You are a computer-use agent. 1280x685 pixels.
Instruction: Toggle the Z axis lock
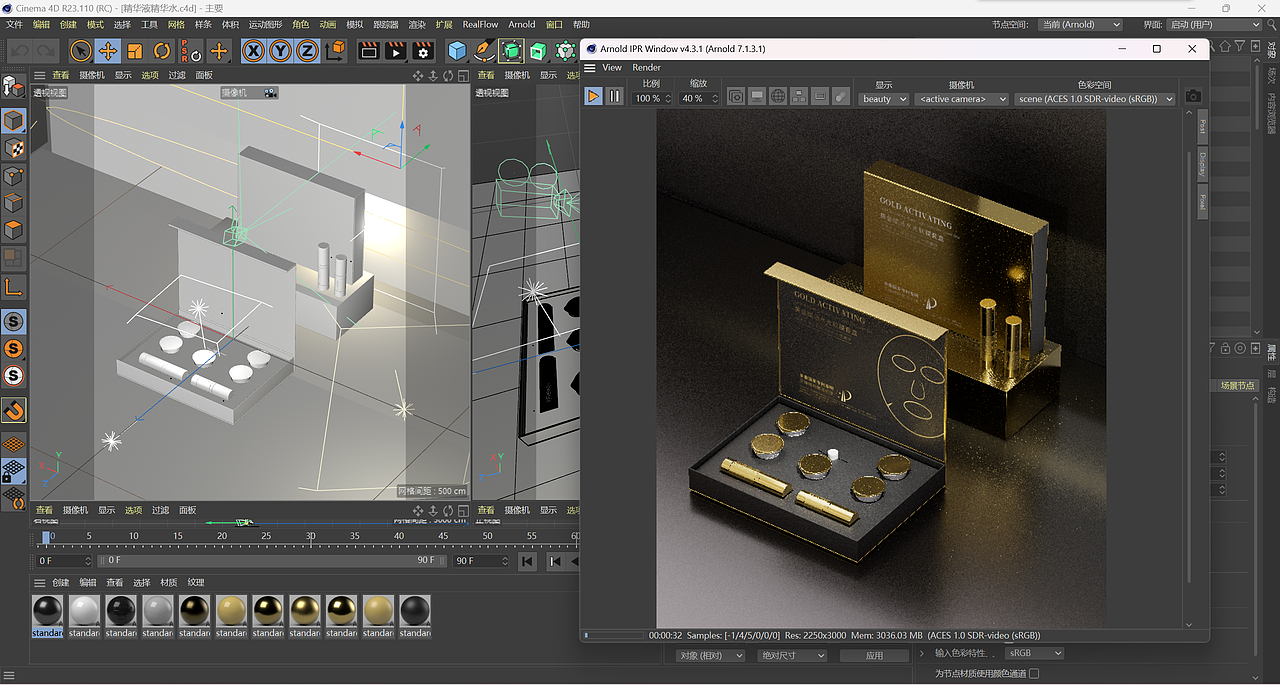point(307,51)
